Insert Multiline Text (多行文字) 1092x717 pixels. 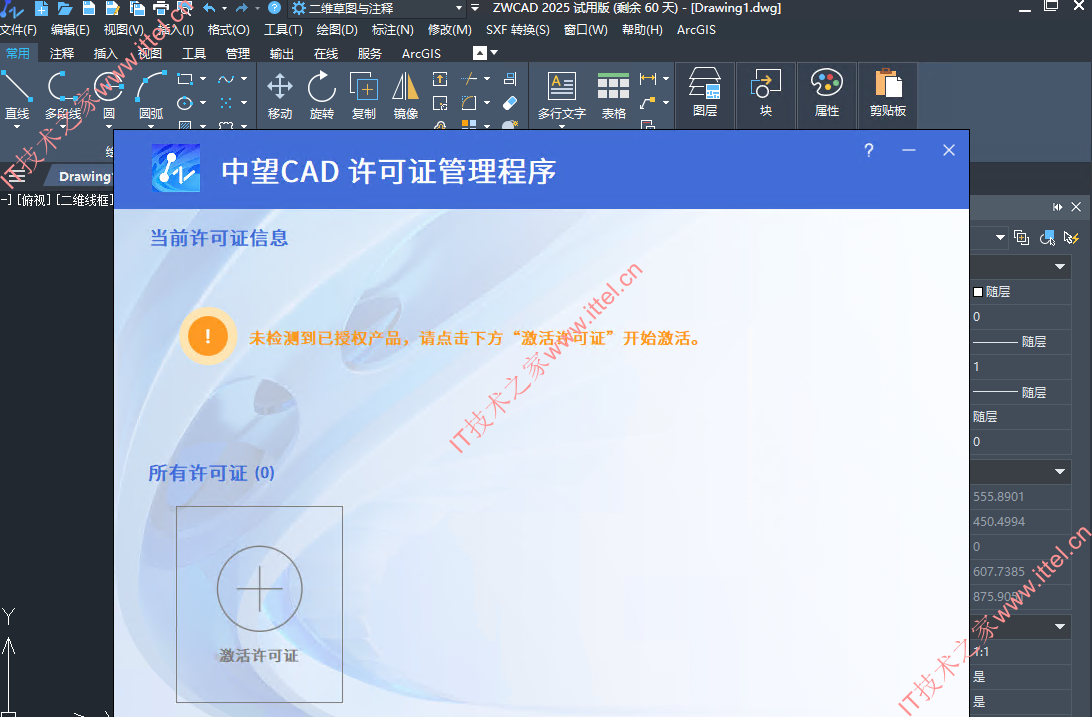(561, 95)
